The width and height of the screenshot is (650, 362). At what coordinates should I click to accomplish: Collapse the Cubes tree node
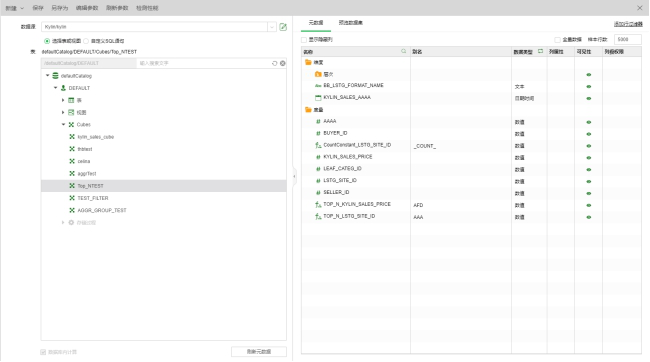click(63, 124)
